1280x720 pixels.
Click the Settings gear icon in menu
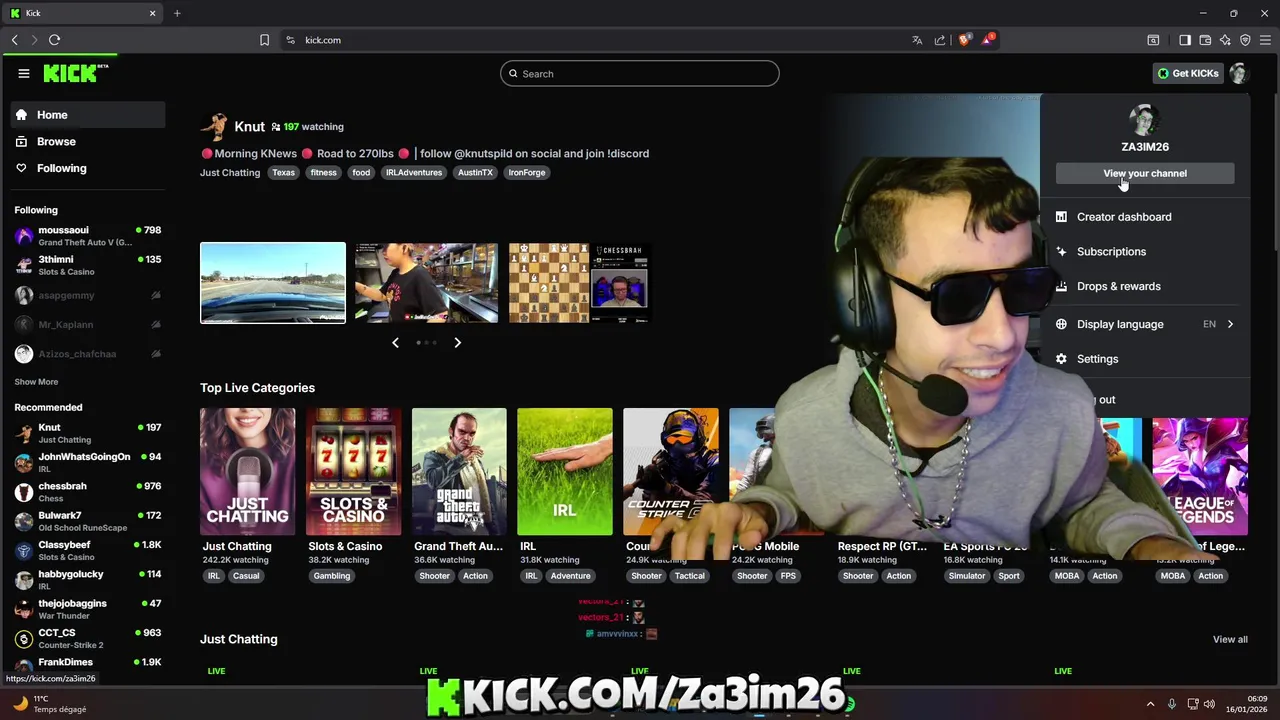[1061, 359]
